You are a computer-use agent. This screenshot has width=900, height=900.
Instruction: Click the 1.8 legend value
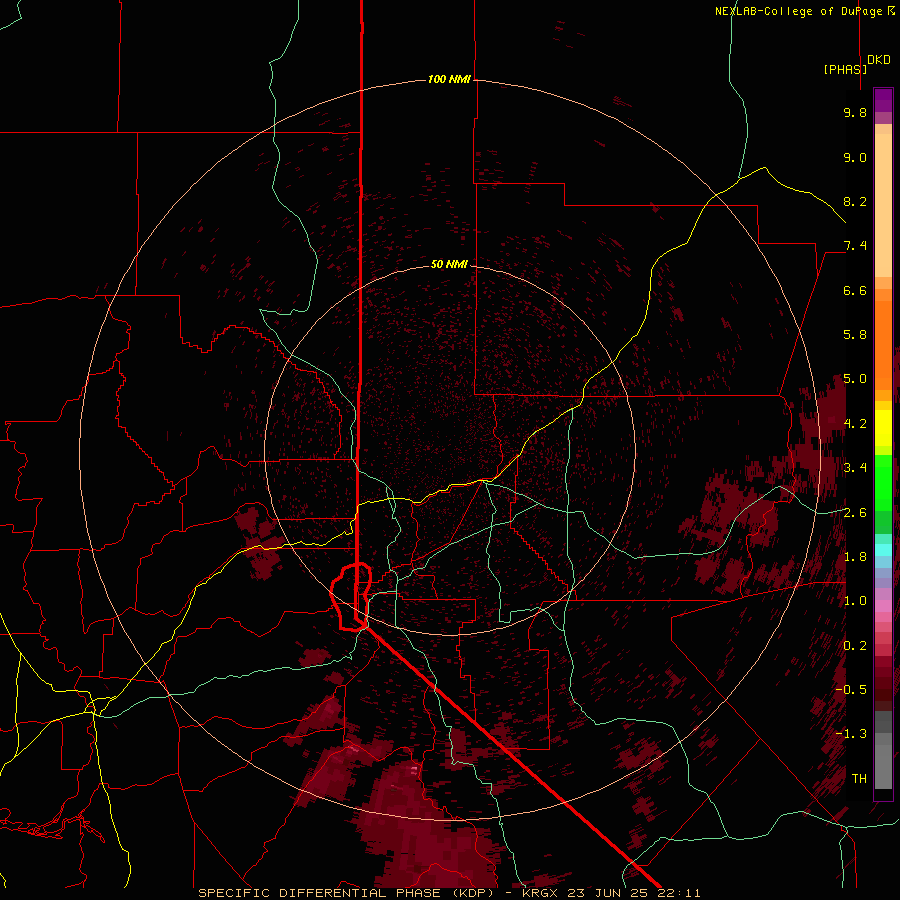855,557
